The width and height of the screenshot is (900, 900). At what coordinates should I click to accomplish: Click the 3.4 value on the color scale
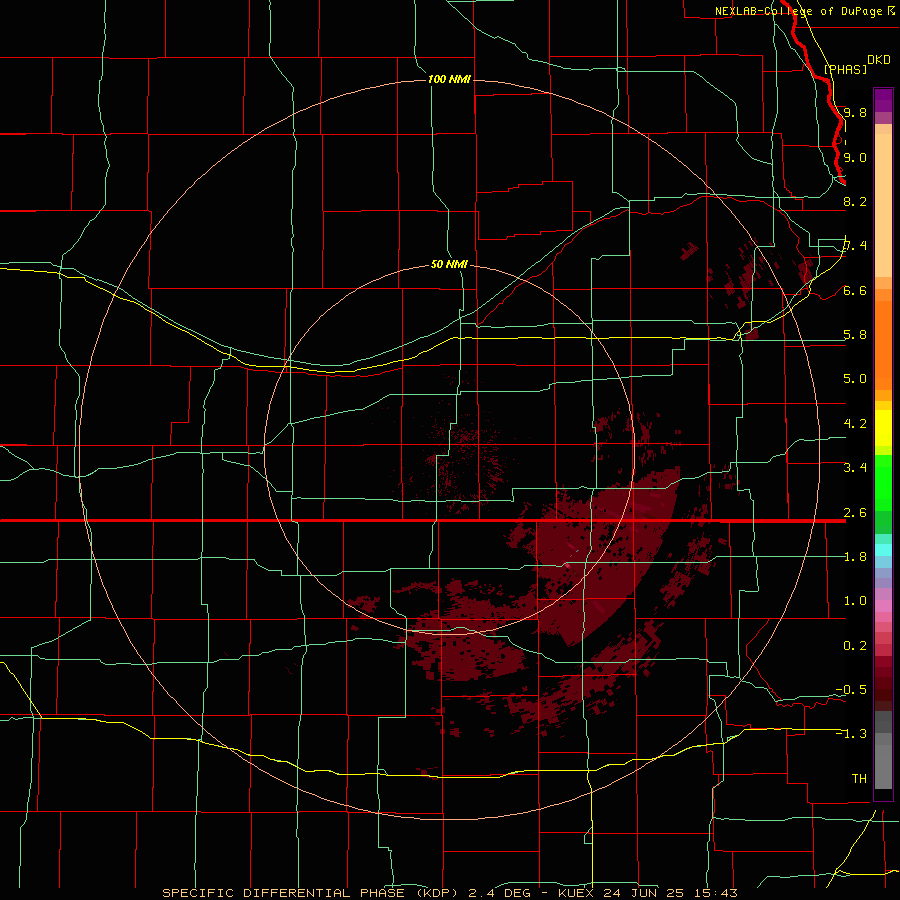[855, 468]
